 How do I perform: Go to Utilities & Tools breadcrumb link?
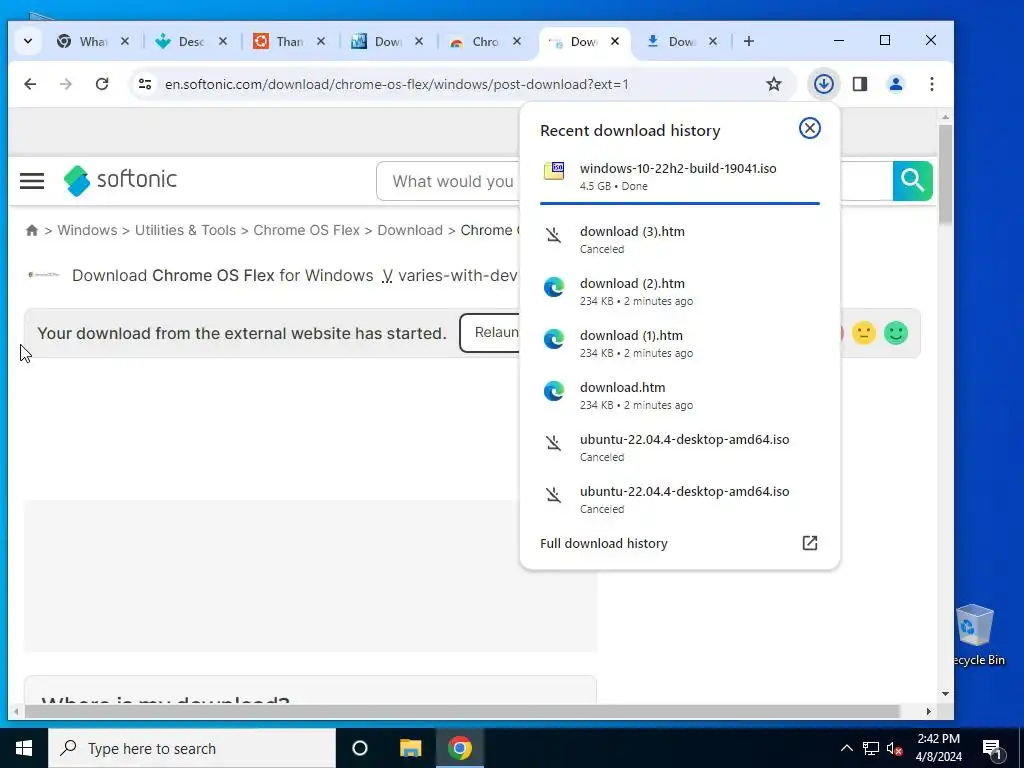[185, 230]
